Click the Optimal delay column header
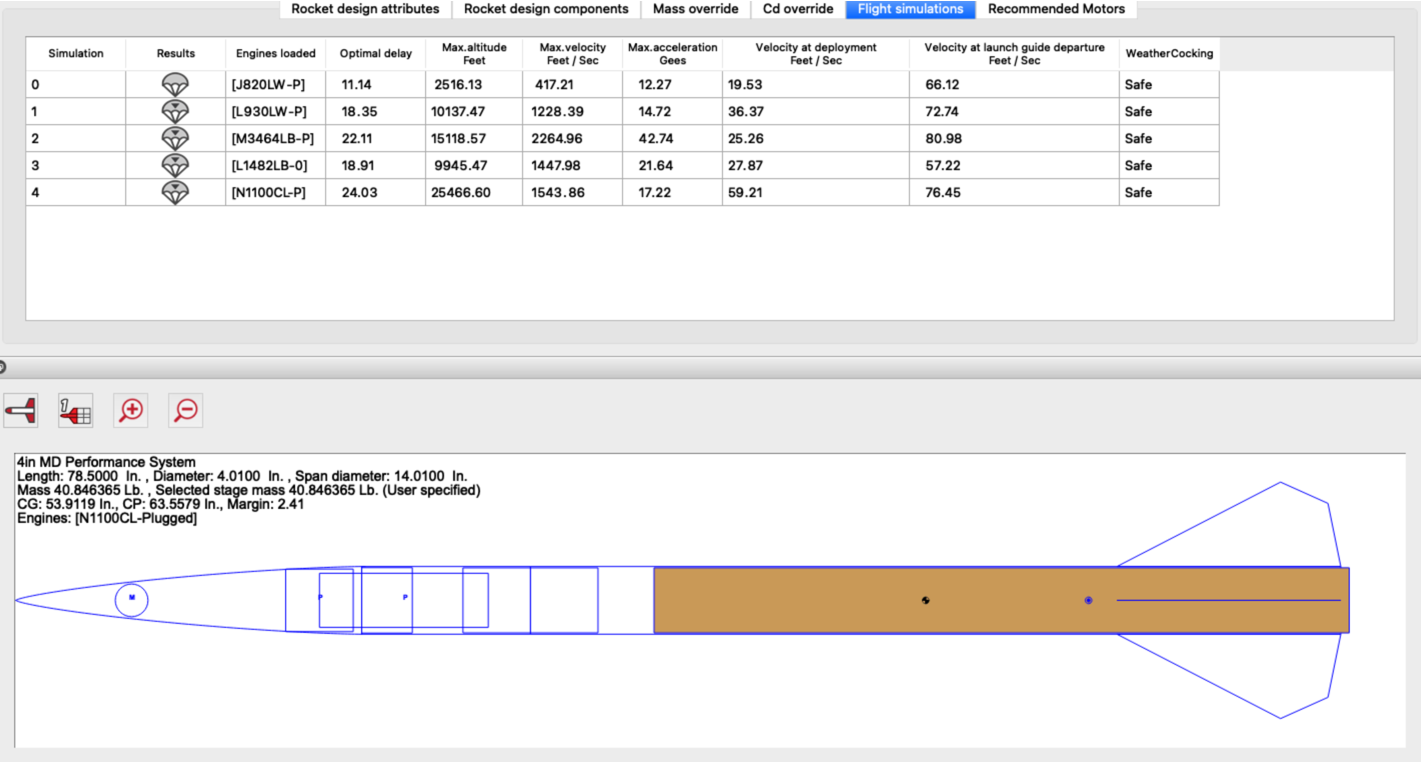Viewport: 1421px width, 762px height. [x=376, y=54]
